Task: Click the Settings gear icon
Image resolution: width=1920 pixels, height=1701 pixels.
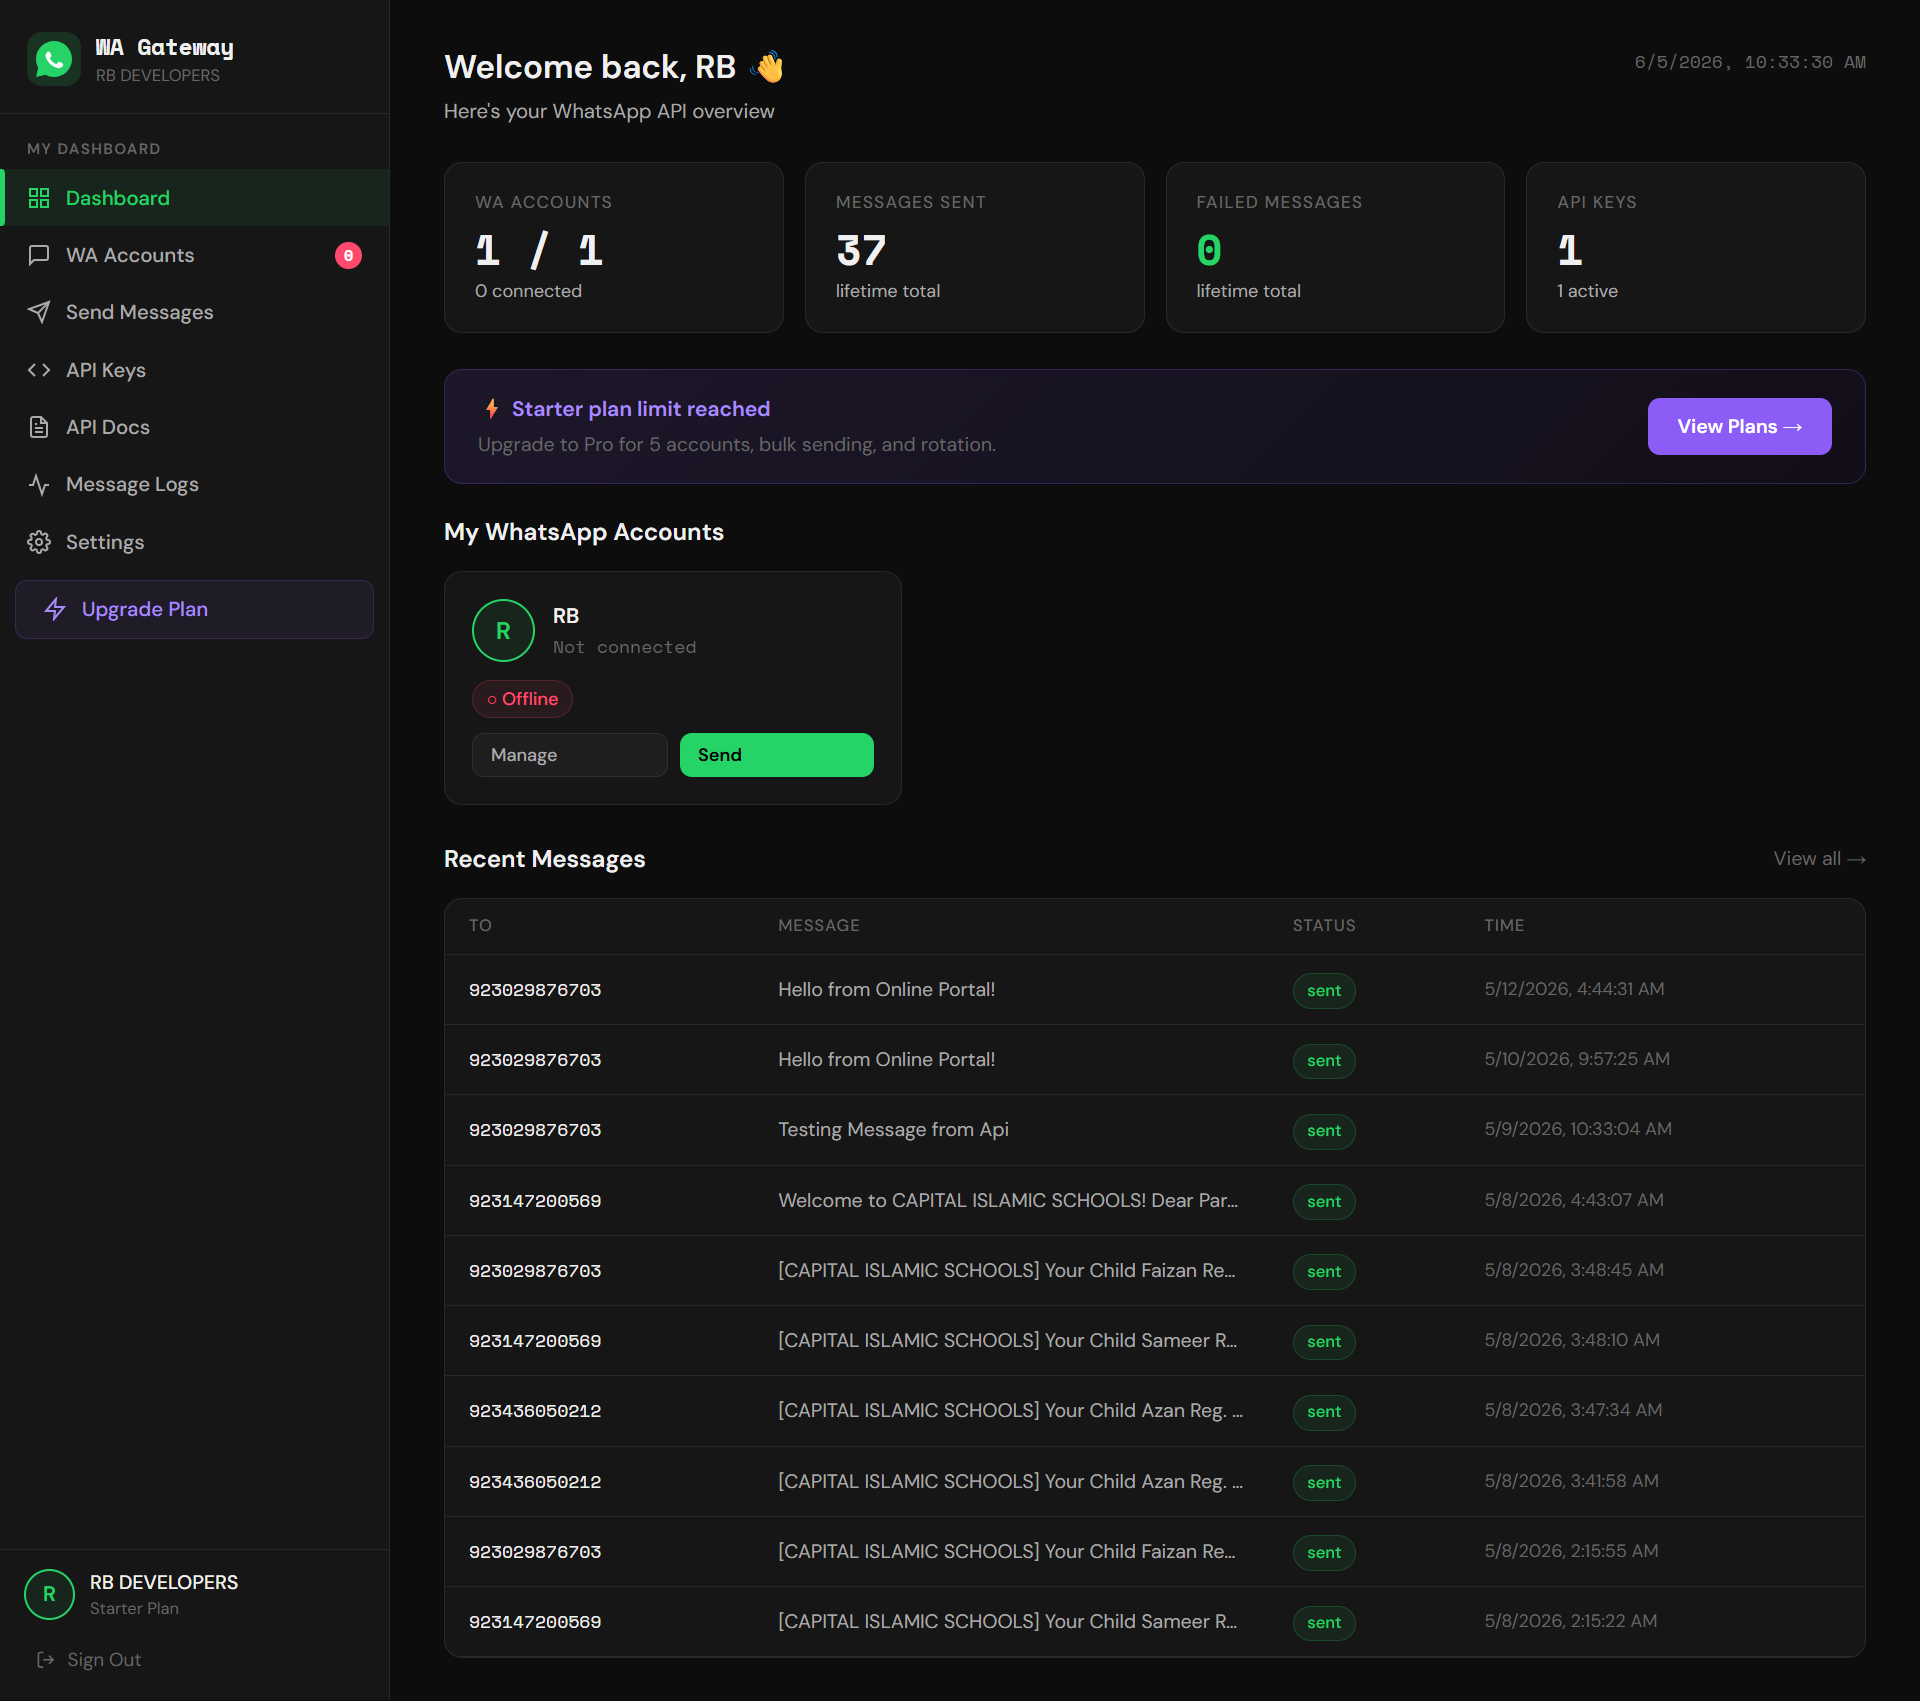Action: coord(39,542)
